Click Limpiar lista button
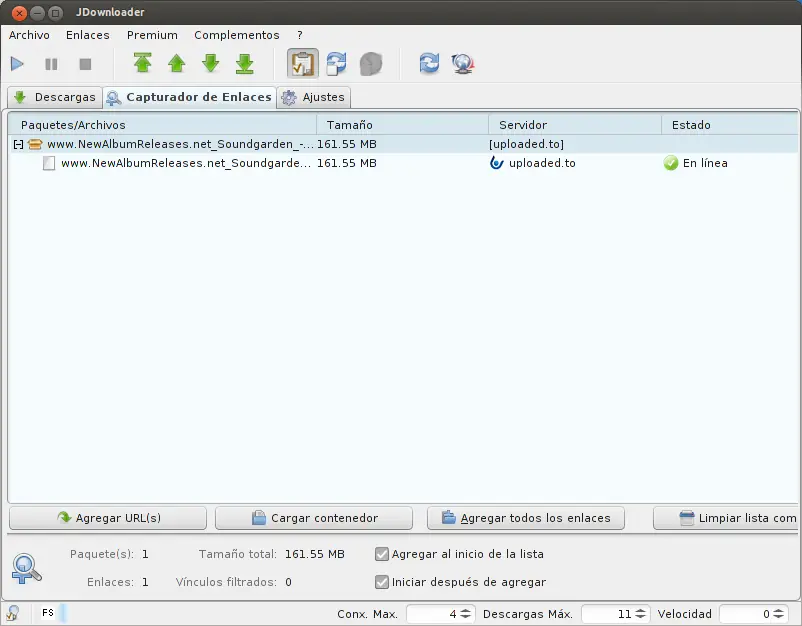This screenshot has height=626, width=802. (726, 518)
